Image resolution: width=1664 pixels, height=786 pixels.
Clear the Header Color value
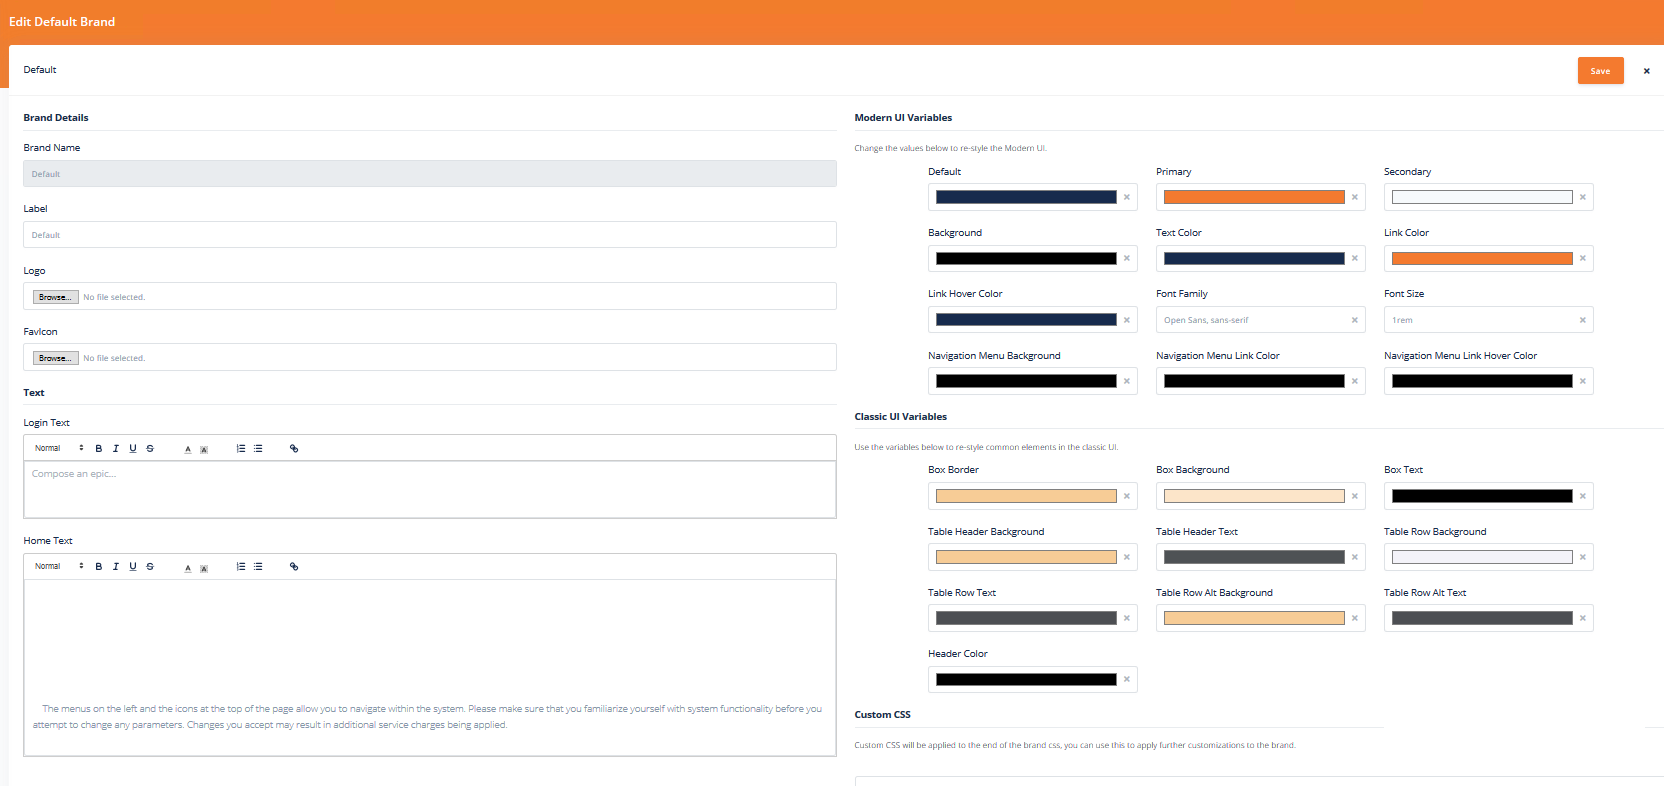pos(1127,680)
